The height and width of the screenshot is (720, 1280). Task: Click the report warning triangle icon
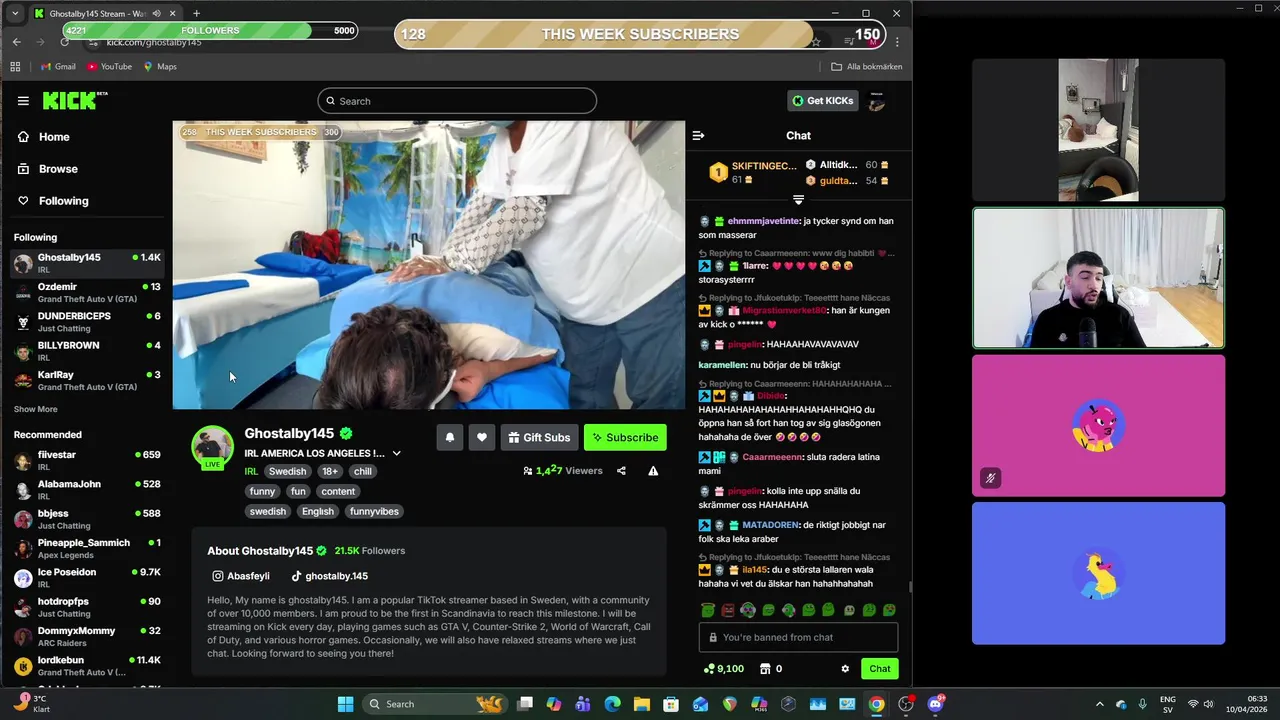(x=653, y=471)
